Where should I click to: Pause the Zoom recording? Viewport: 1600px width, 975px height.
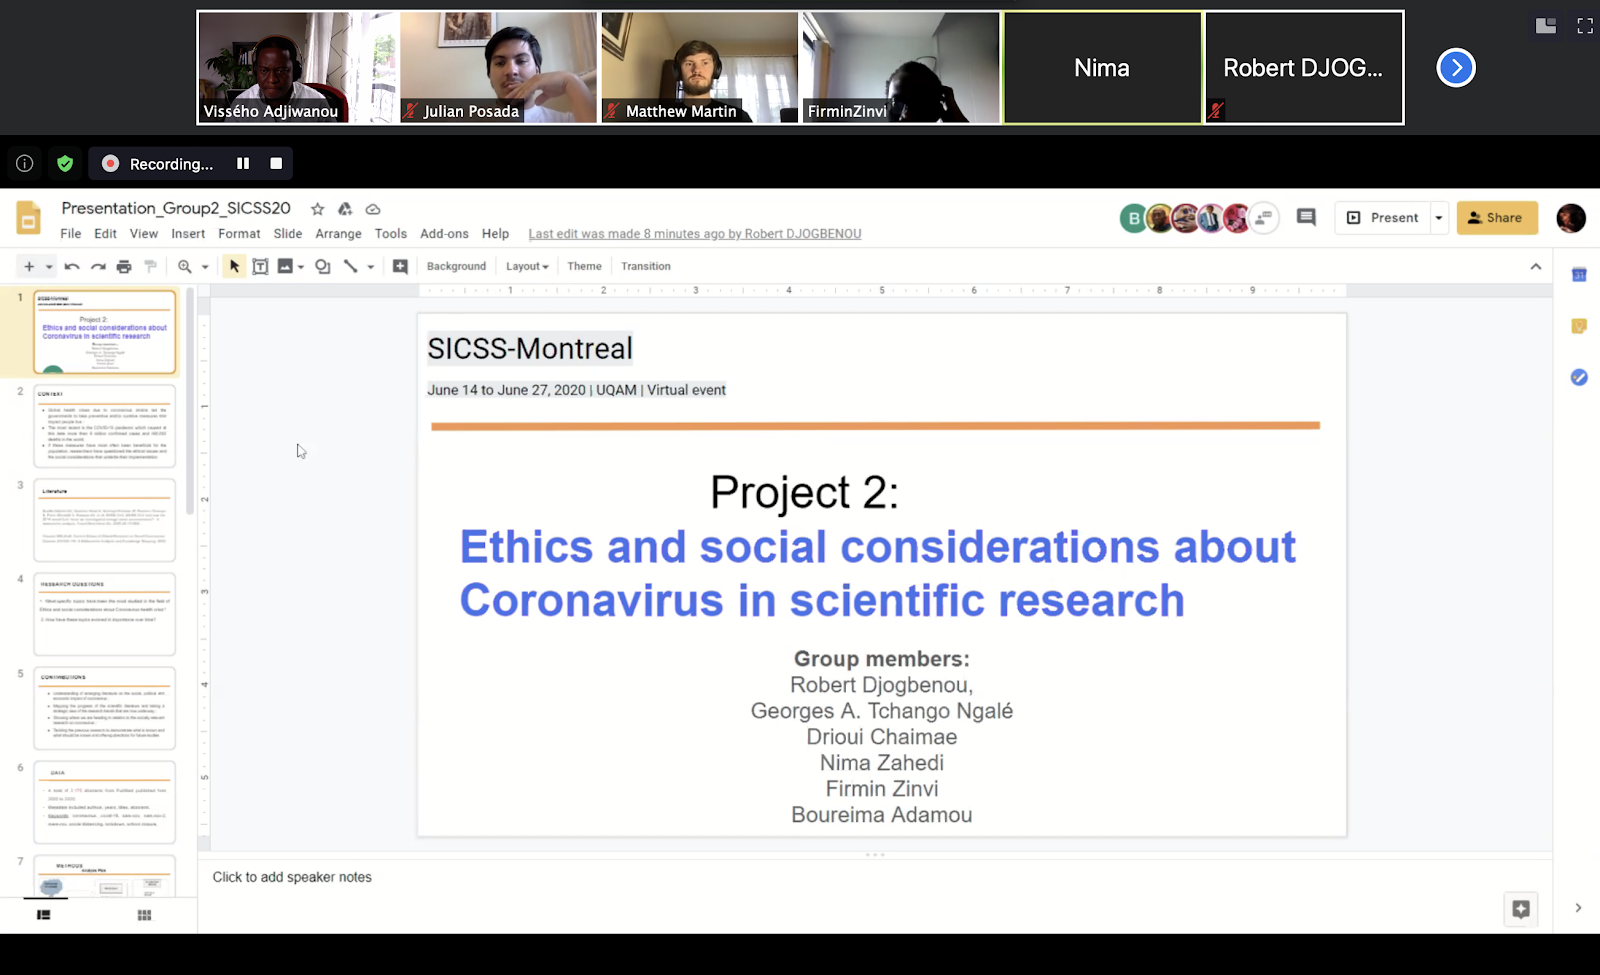(x=243, y=163)
